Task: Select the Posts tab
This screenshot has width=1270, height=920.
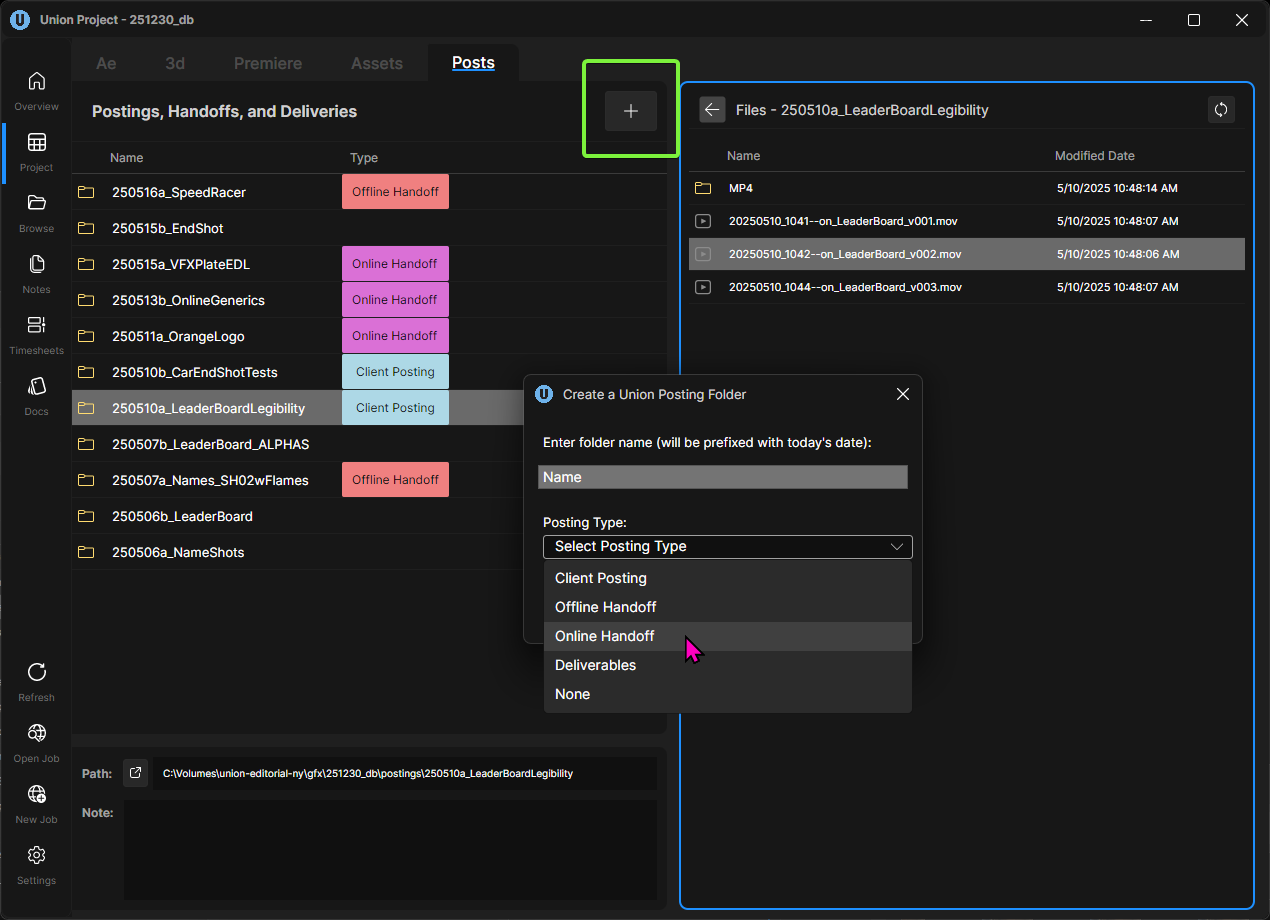Action: (x=473, y=63)
